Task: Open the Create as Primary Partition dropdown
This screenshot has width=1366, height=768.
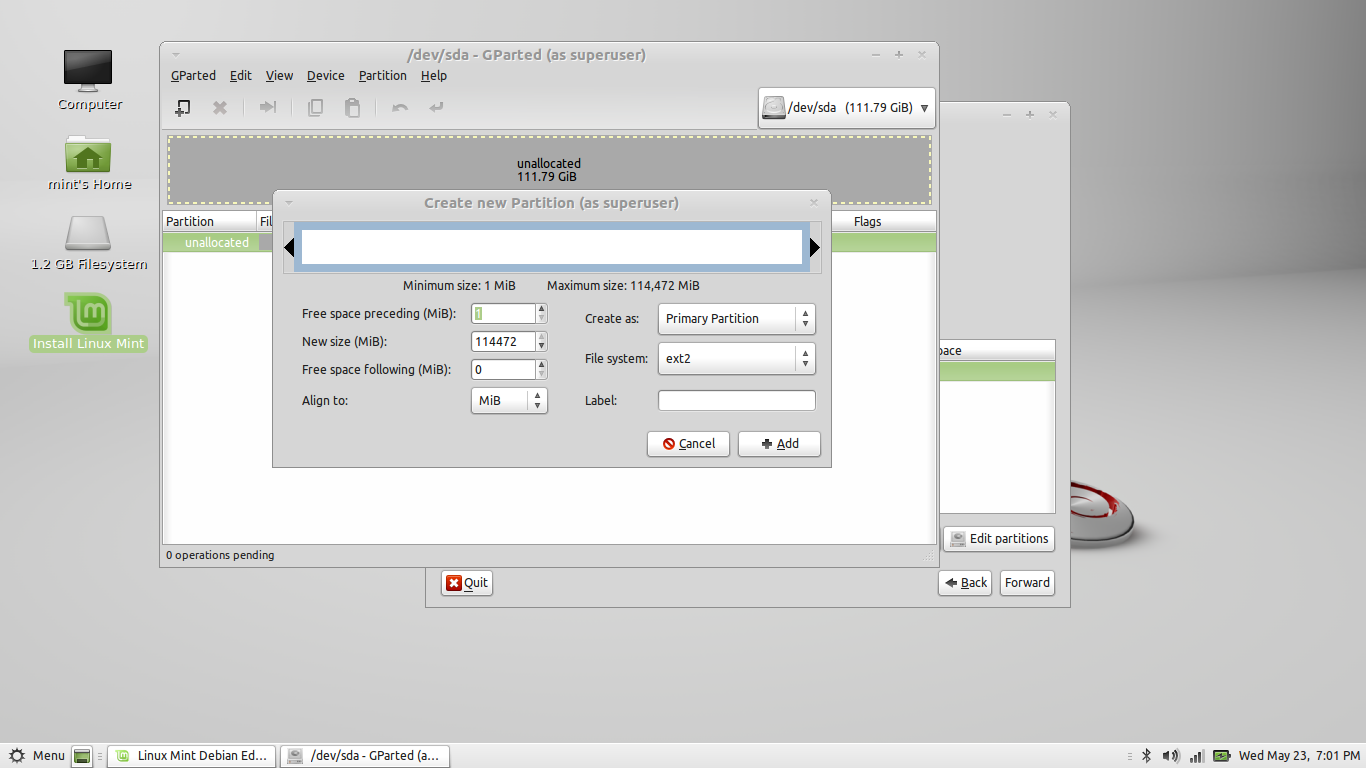Action: [x=737, y=319]
